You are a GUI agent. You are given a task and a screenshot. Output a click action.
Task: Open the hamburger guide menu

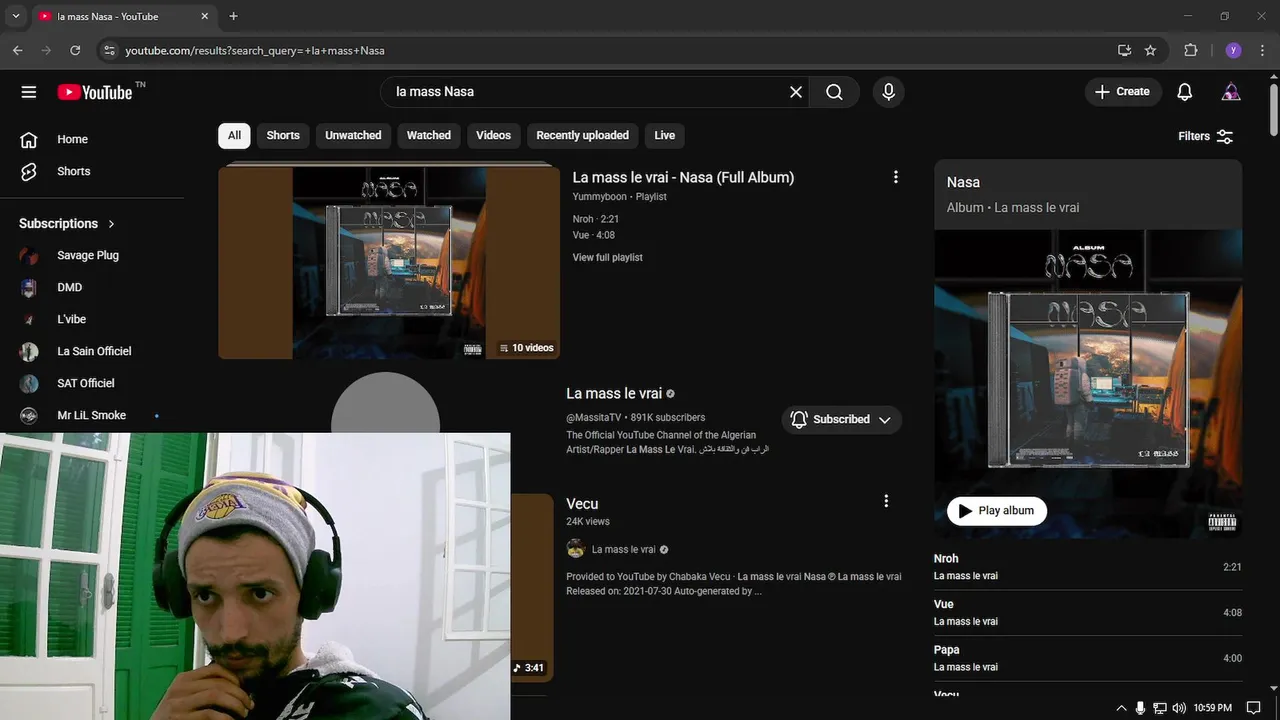[29, 92]
